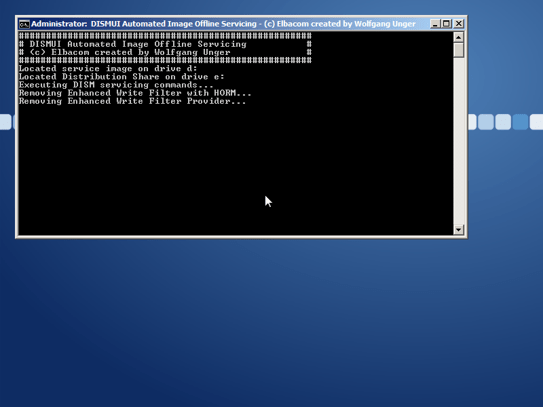Click the darker blue progress square right of window
The image size is (543, 407).
point(520,122)
